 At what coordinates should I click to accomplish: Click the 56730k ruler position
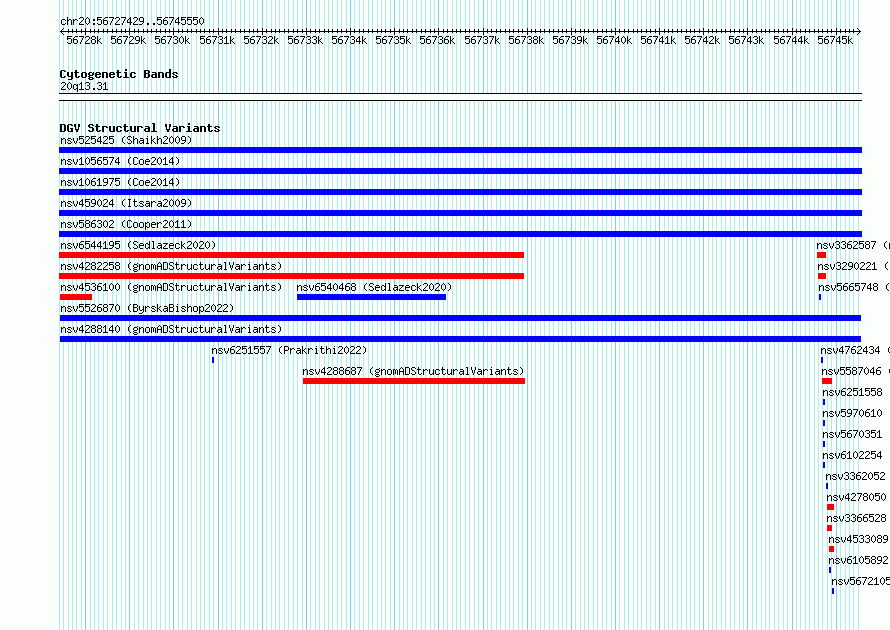[x=172, y=40]
